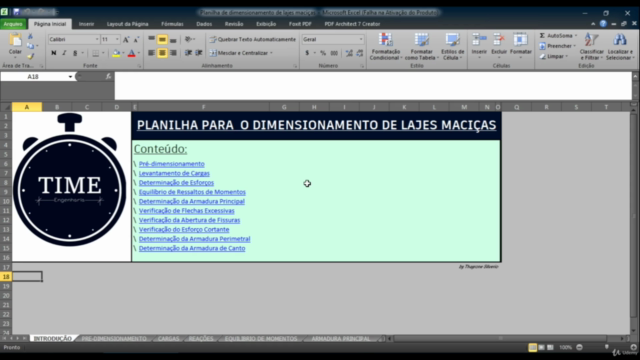This screenshot has height=360, width=640.
Task: Increase font size with the large A icon
Action: tap(126, 39)
